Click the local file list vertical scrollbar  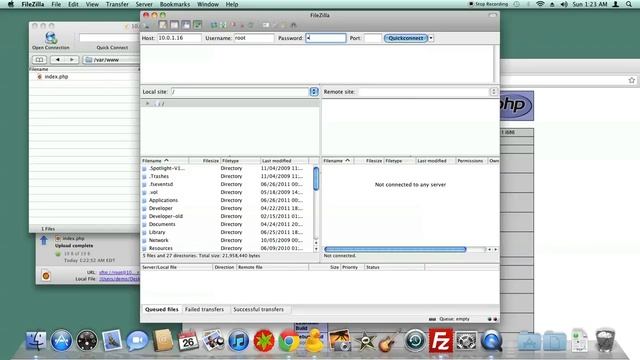[316, 178]
